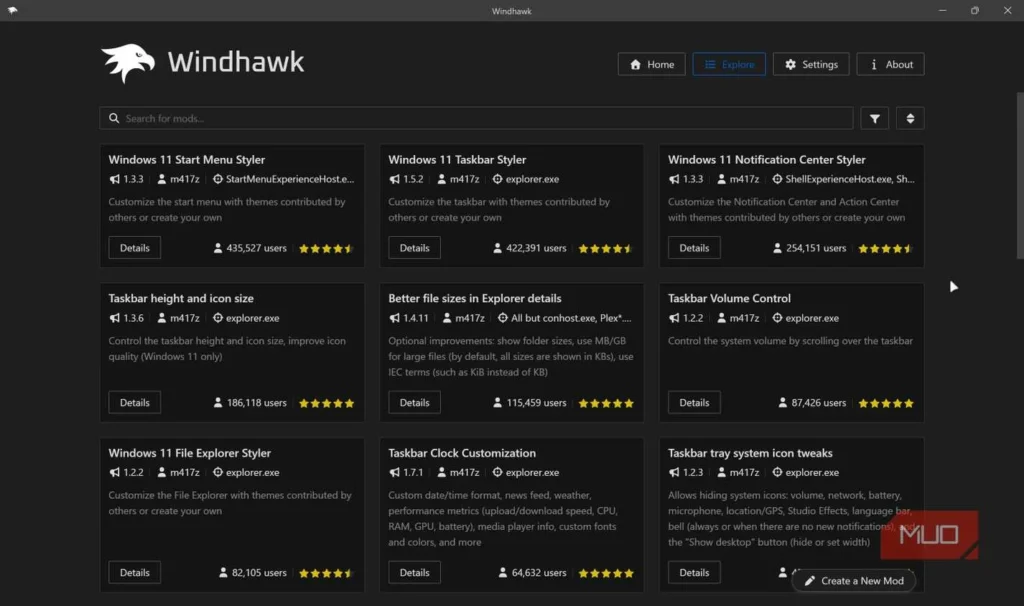Image resolution: width=1024 pixels, height=606 pixels.
Task: Open Details for Notification Center Styler
Action: click(x=694, y=247)
